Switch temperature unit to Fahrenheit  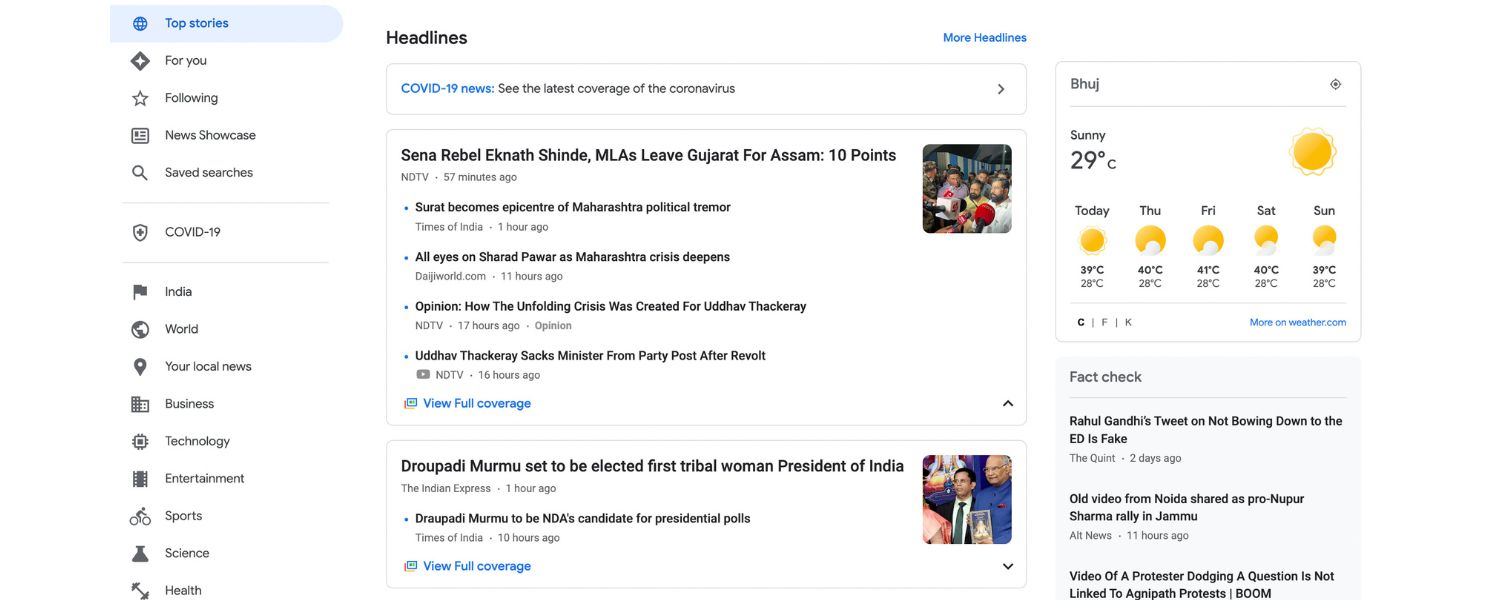[x=1105, y=323]
